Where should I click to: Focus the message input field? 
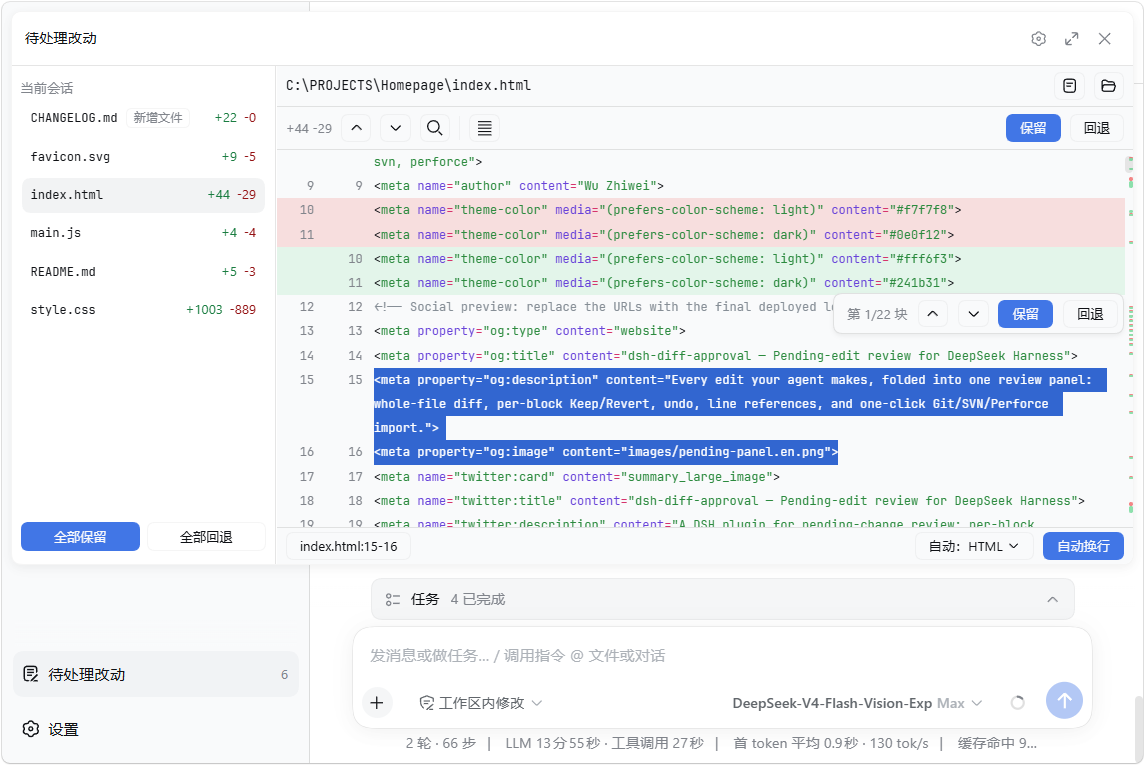coord(721,656)
